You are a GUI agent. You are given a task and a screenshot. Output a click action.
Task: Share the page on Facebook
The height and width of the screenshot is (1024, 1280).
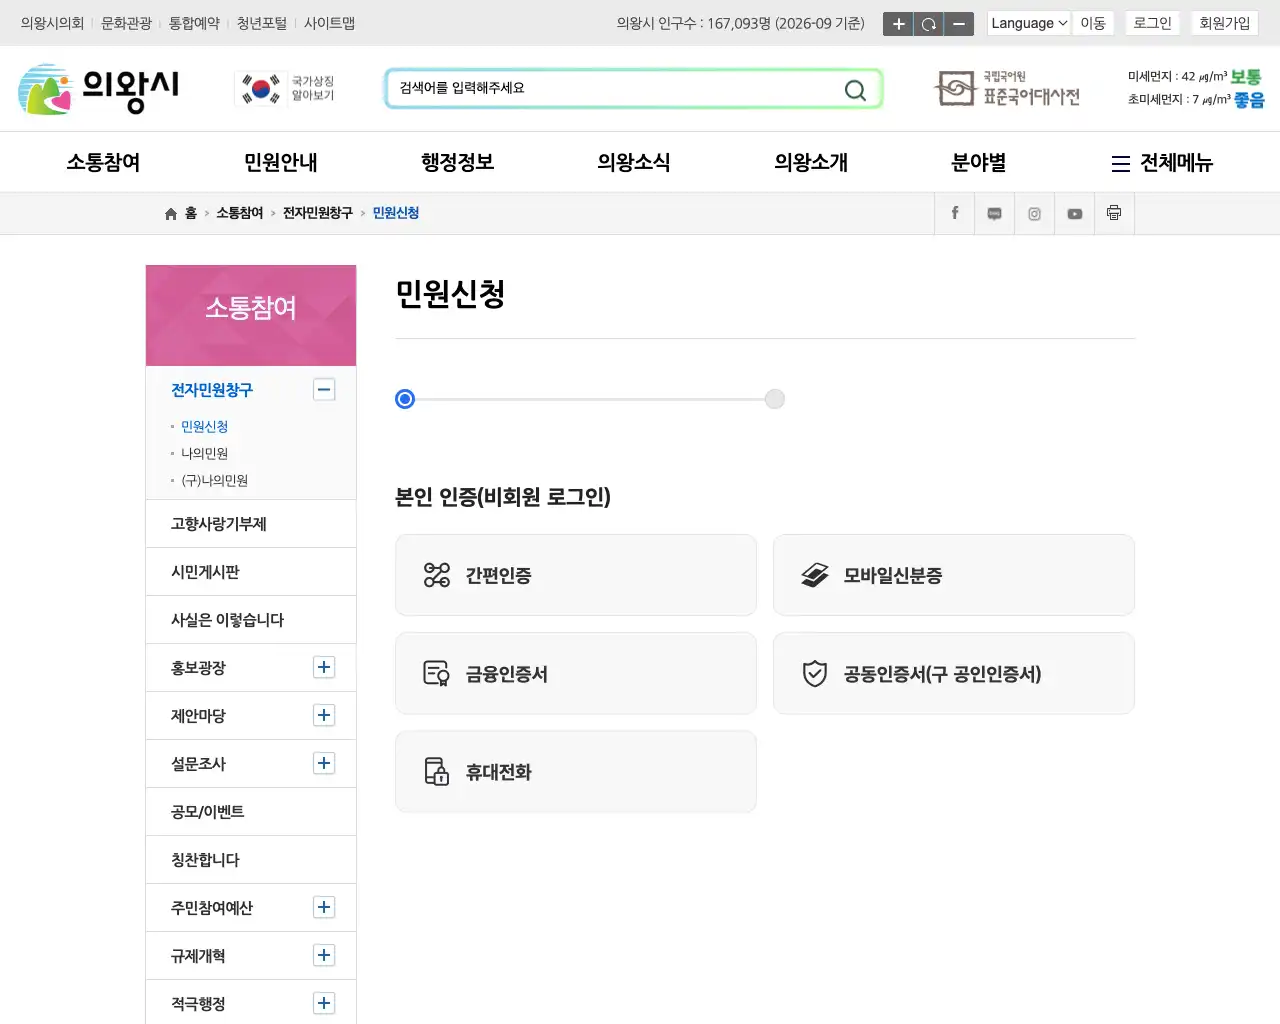tap(955, 213)
